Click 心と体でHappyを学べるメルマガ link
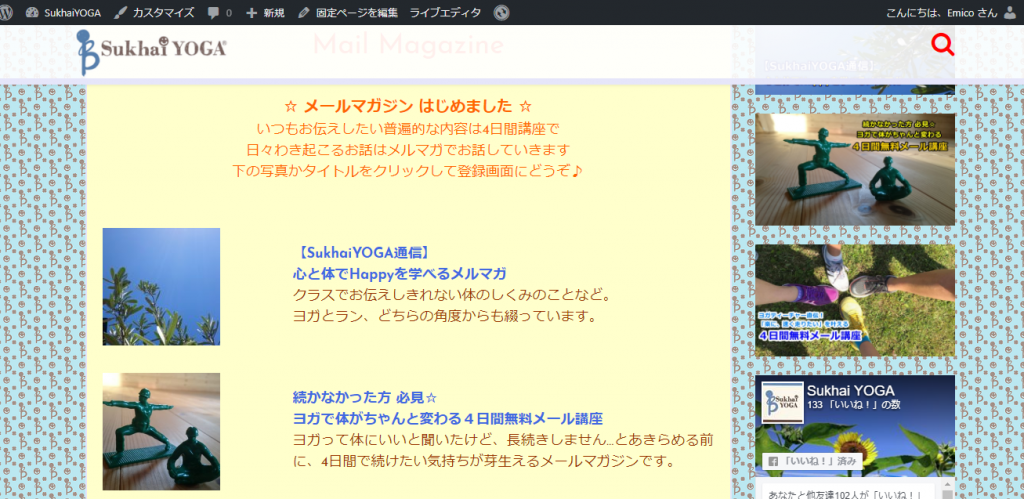This screenshot has width=1024, height=499. click(399, 274)
